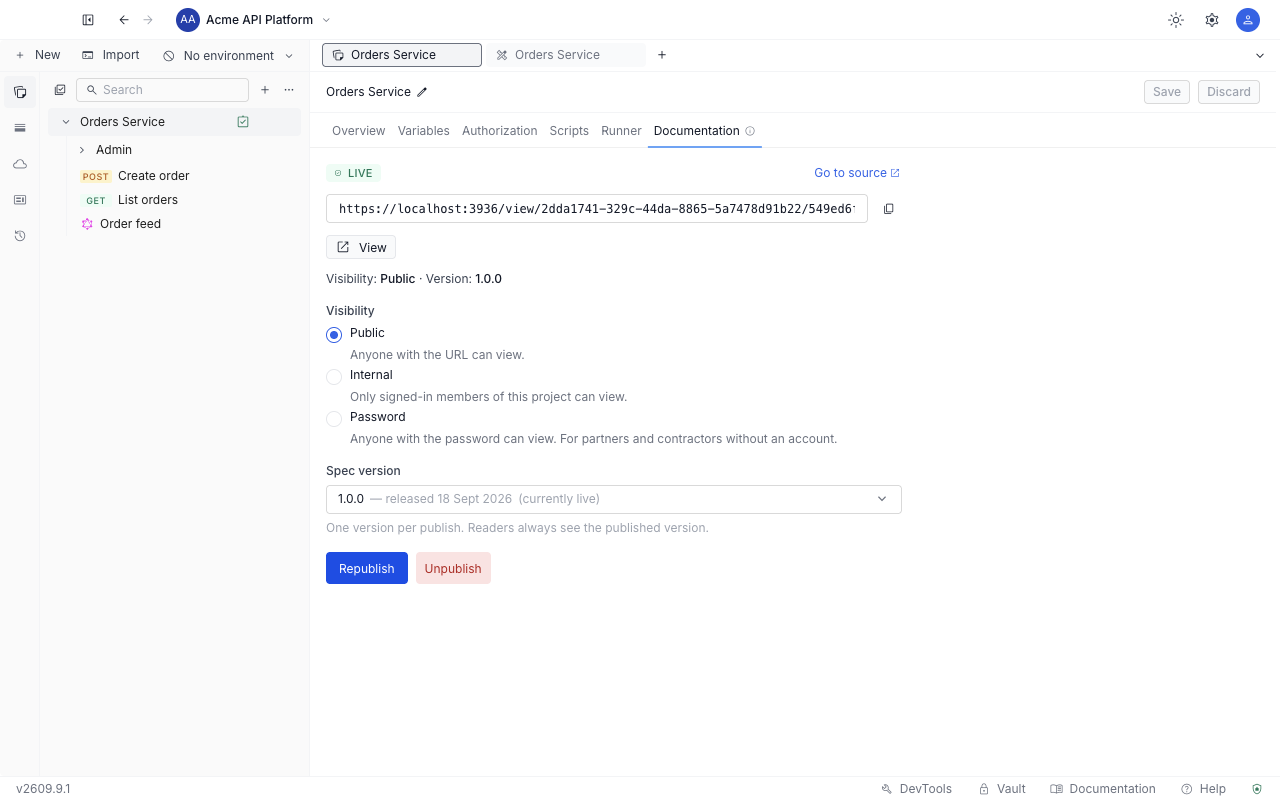Click Discard button
Image resolution: width=1280 pixels, height=800 pixels.
(x=1229, y=92)
